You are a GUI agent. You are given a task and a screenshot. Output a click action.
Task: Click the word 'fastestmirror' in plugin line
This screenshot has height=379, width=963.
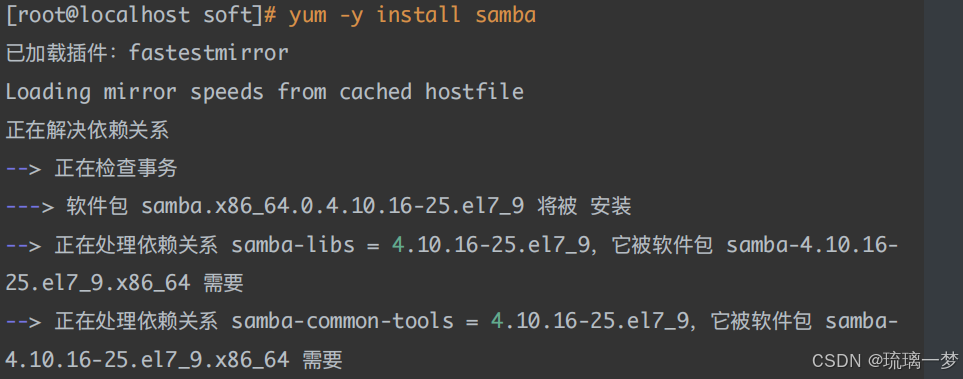click(208, 53)
